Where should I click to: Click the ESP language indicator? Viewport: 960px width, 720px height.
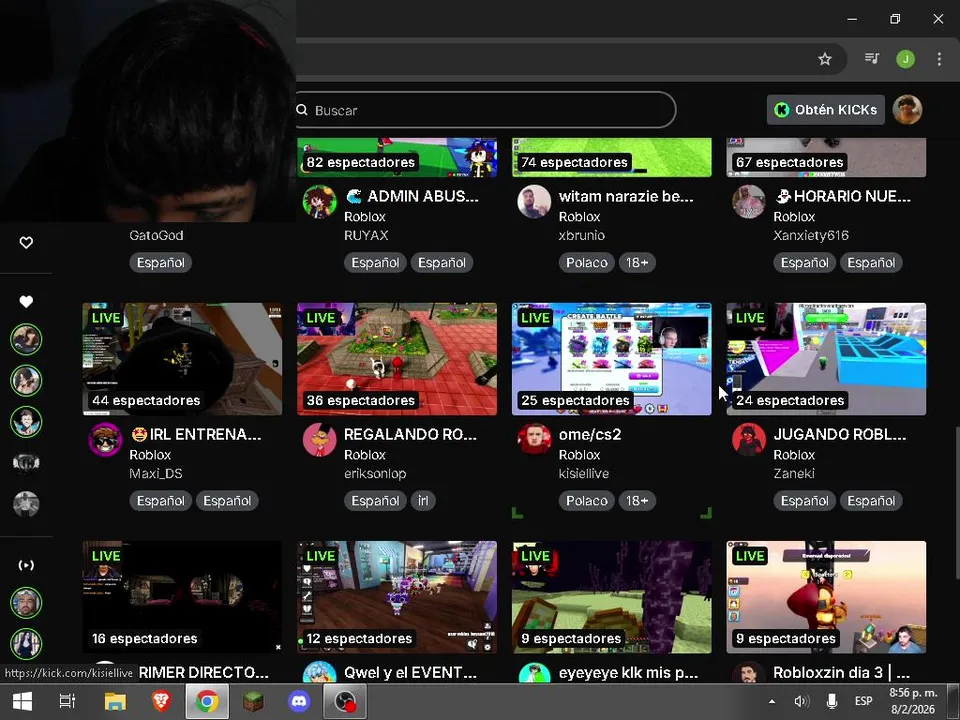863,702
